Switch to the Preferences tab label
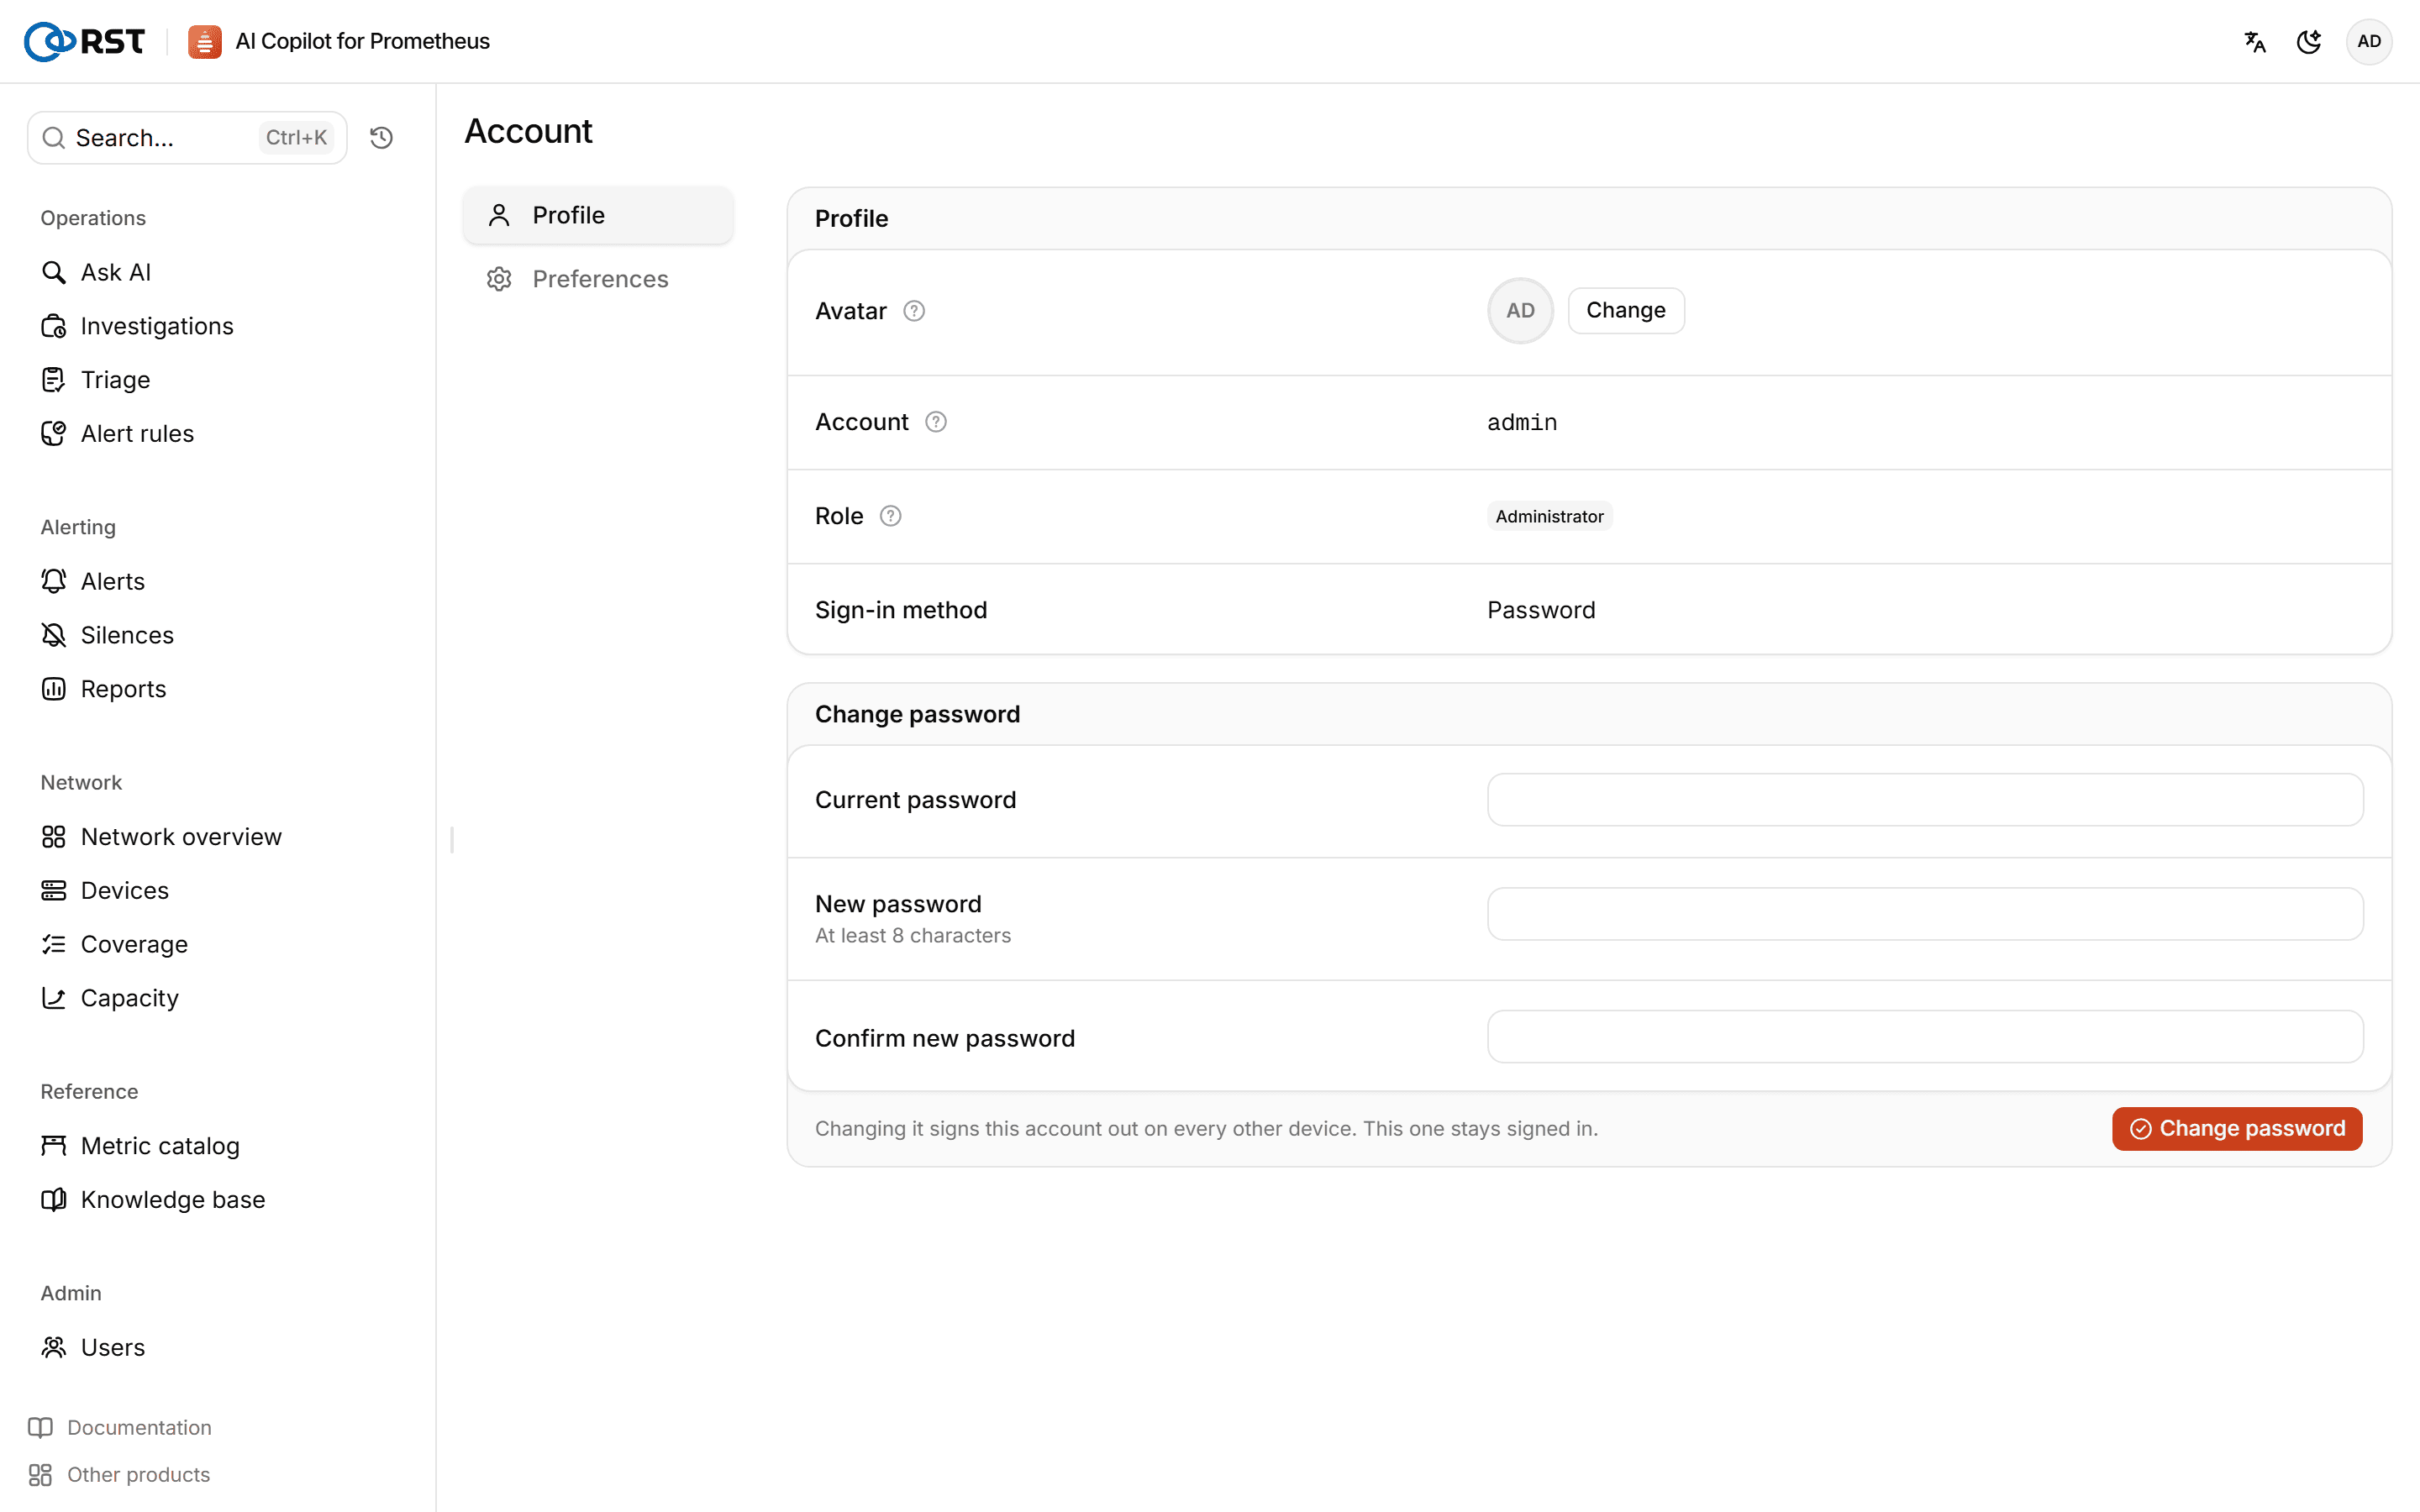Viewport: 2420px width, 1512px height. [x=600, y=279]
